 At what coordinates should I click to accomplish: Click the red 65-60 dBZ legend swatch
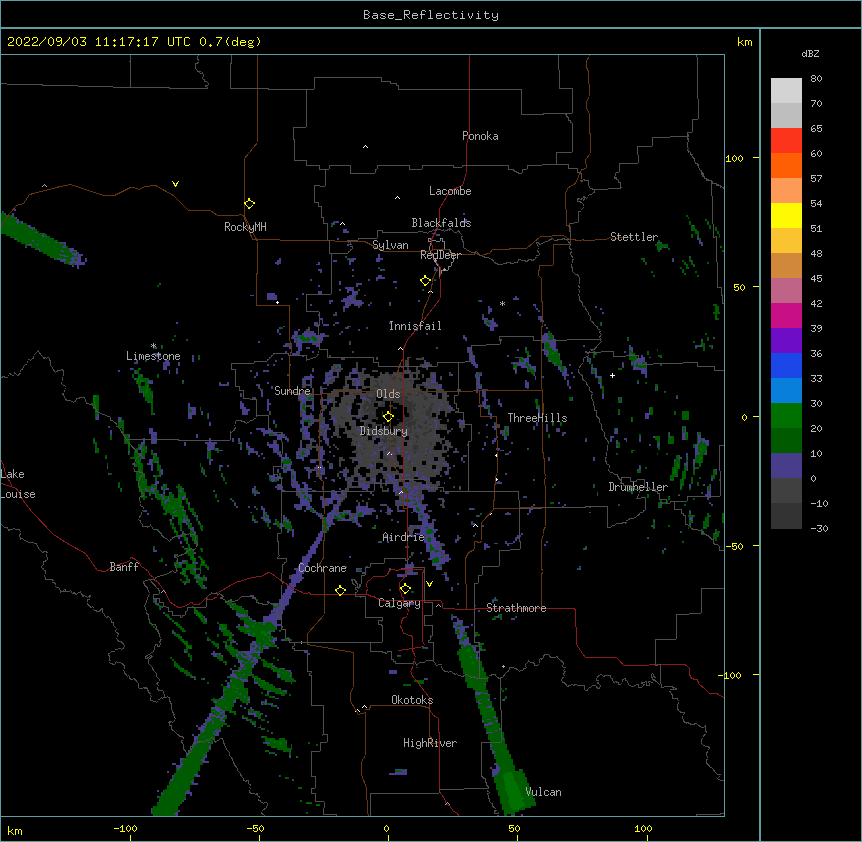tap(786, 141)
